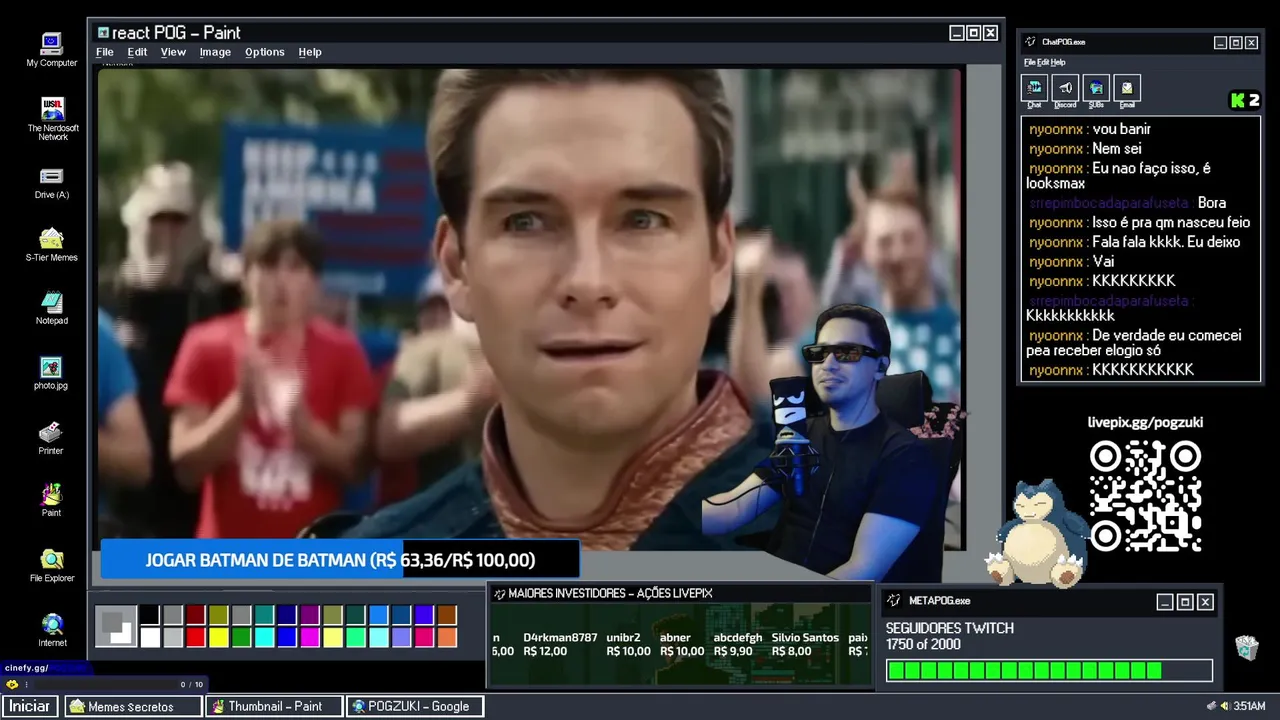Click investor D4rkman8787 in the ticker
Viewport: 1280px width, 720px height.
560,644
